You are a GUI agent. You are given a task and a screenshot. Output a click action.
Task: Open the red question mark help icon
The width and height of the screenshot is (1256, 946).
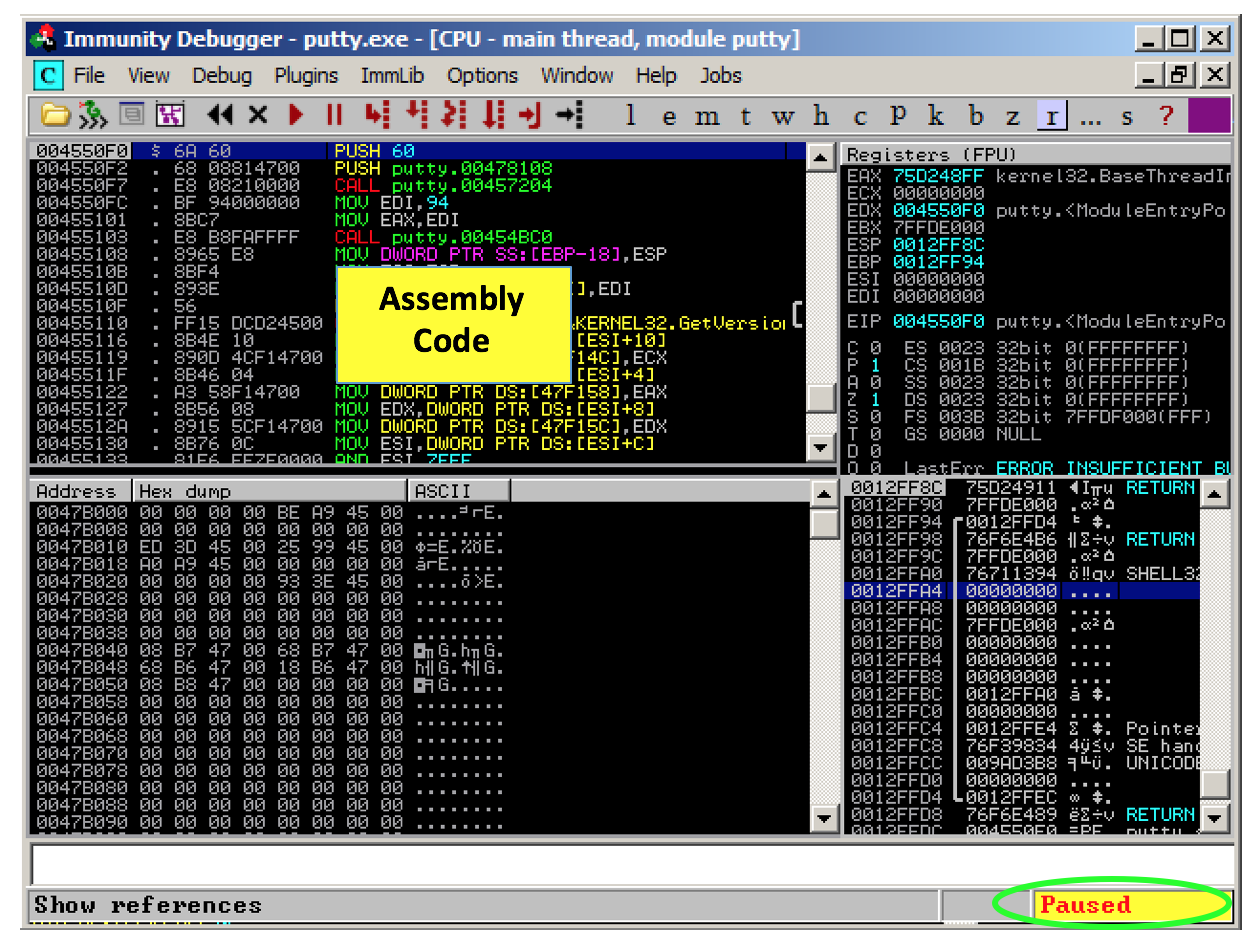click(1165, 116)
